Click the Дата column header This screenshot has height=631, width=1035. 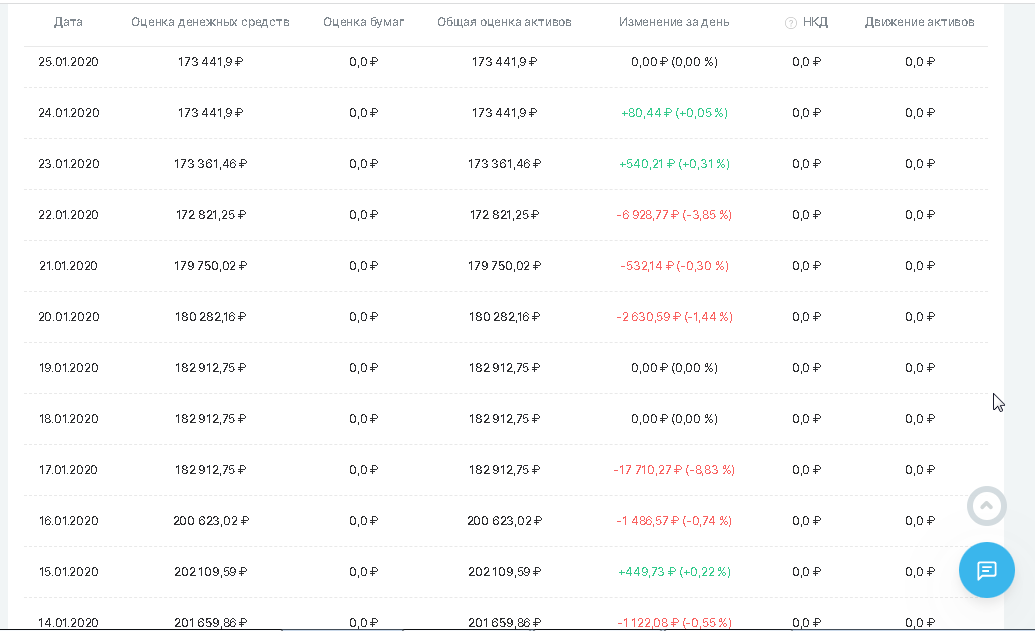pyautogui.click(x=68, y=22)
